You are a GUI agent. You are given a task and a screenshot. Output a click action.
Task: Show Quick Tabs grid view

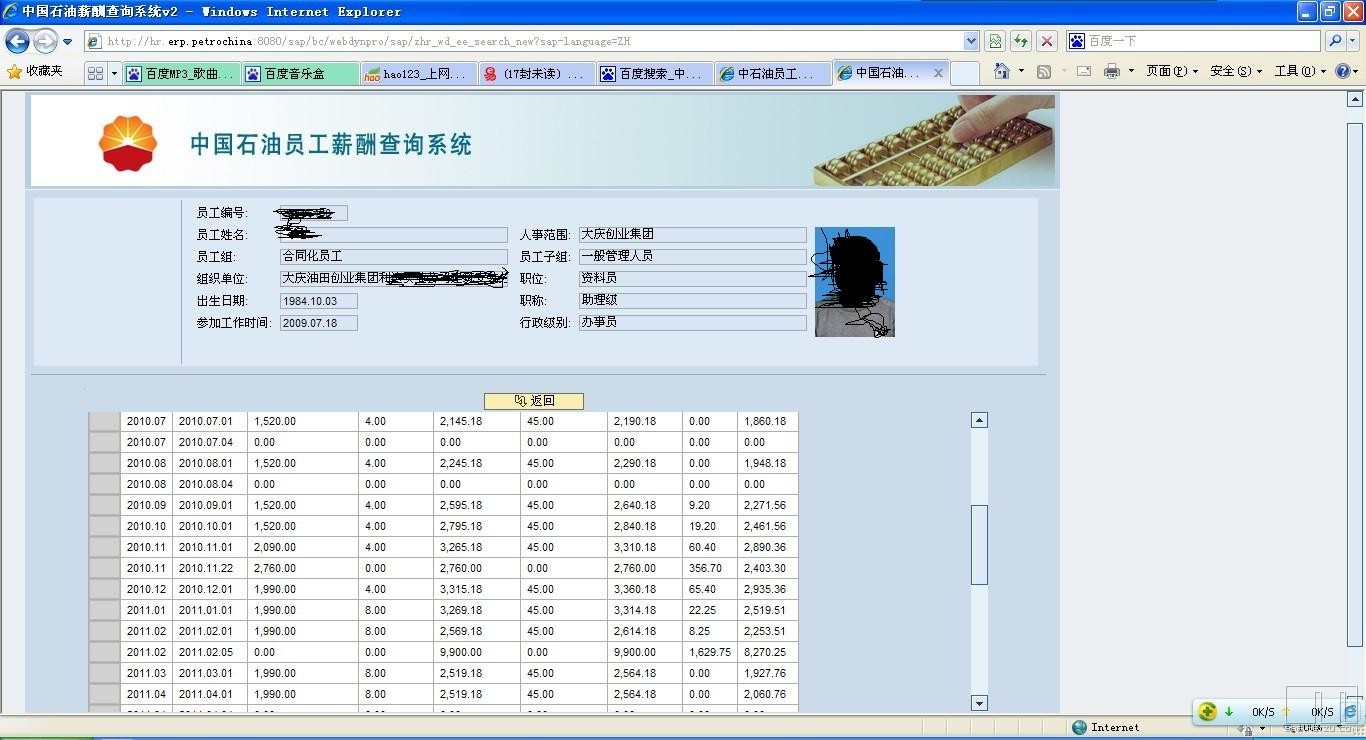tap(96, 73)
